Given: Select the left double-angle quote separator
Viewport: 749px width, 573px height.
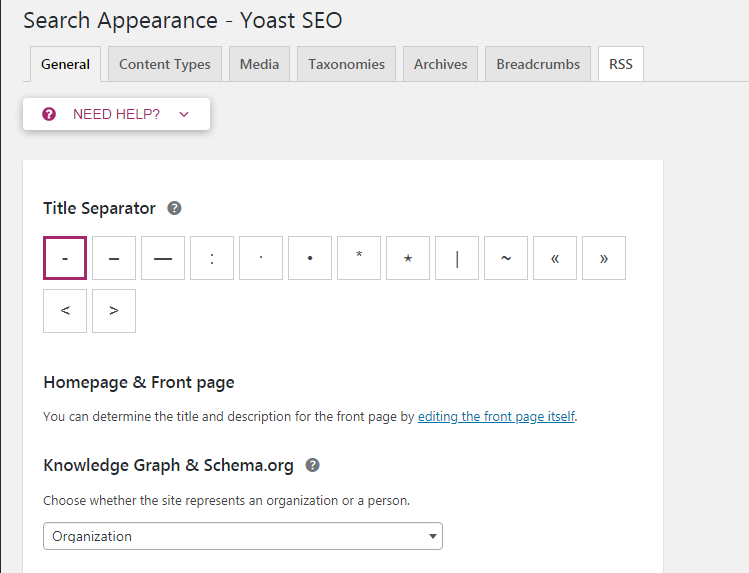Looking at the screenshot, I should [555, 258].
